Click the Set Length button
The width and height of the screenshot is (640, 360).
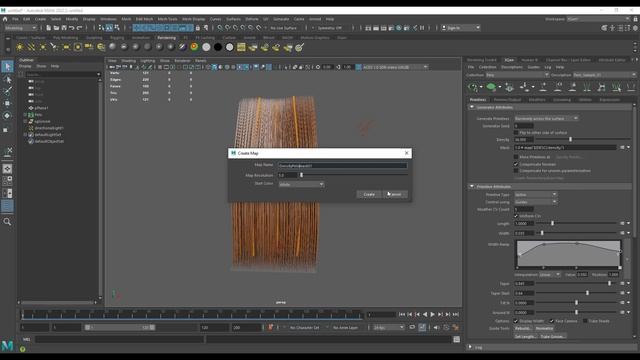[x=525, y=337]
